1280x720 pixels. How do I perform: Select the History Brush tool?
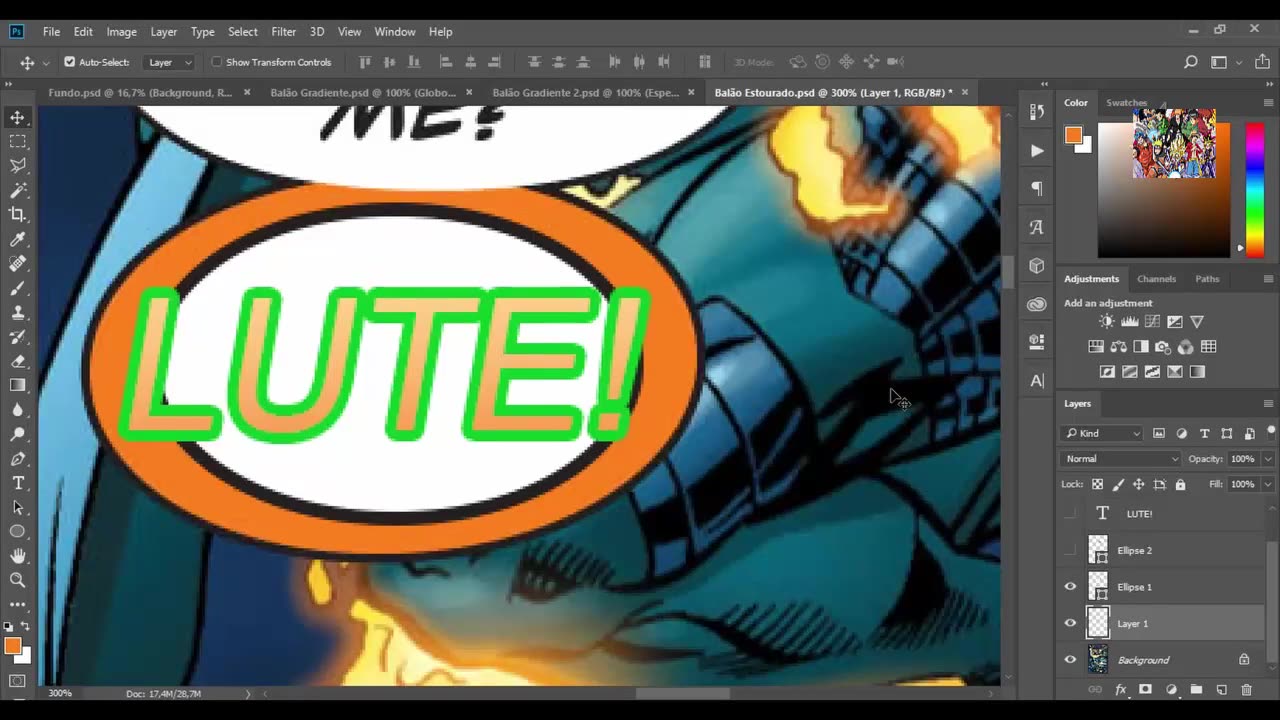pos(18,337)
